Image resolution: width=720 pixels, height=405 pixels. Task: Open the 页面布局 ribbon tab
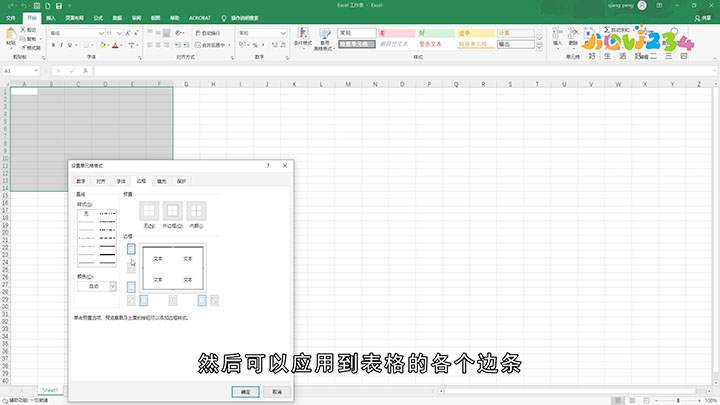(x=74, y=18)
